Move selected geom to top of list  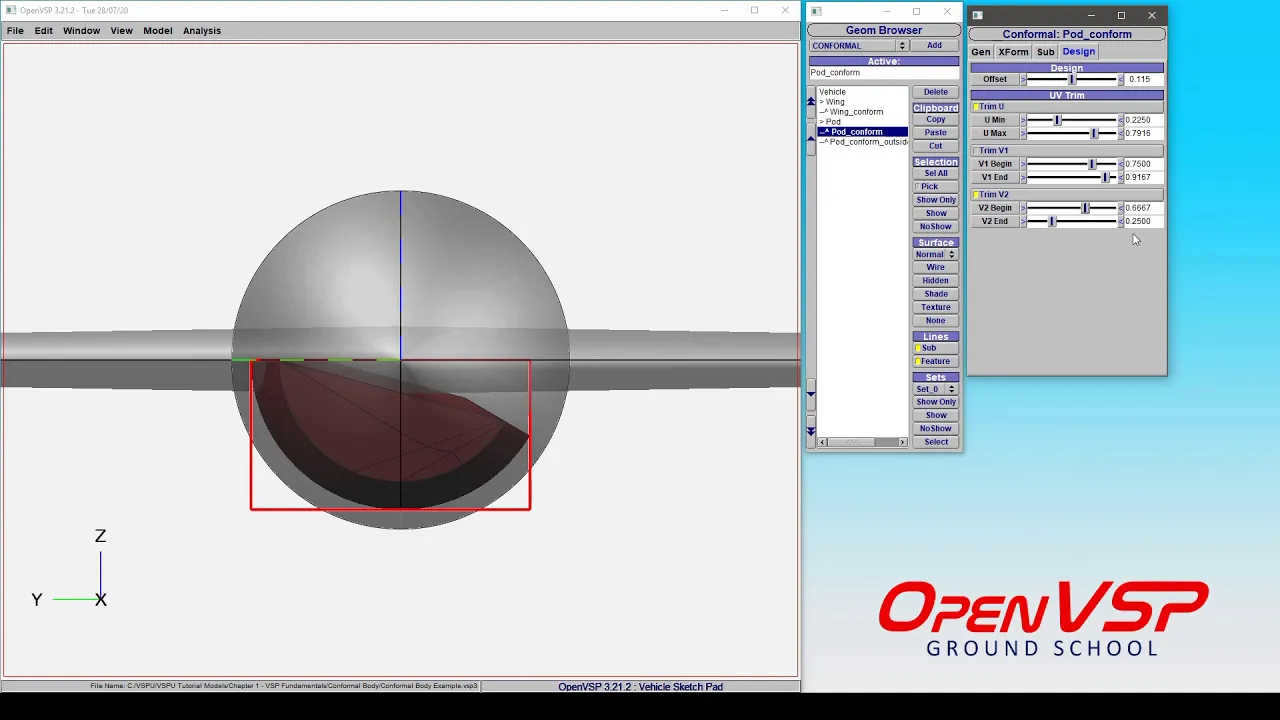click(811, 101)
